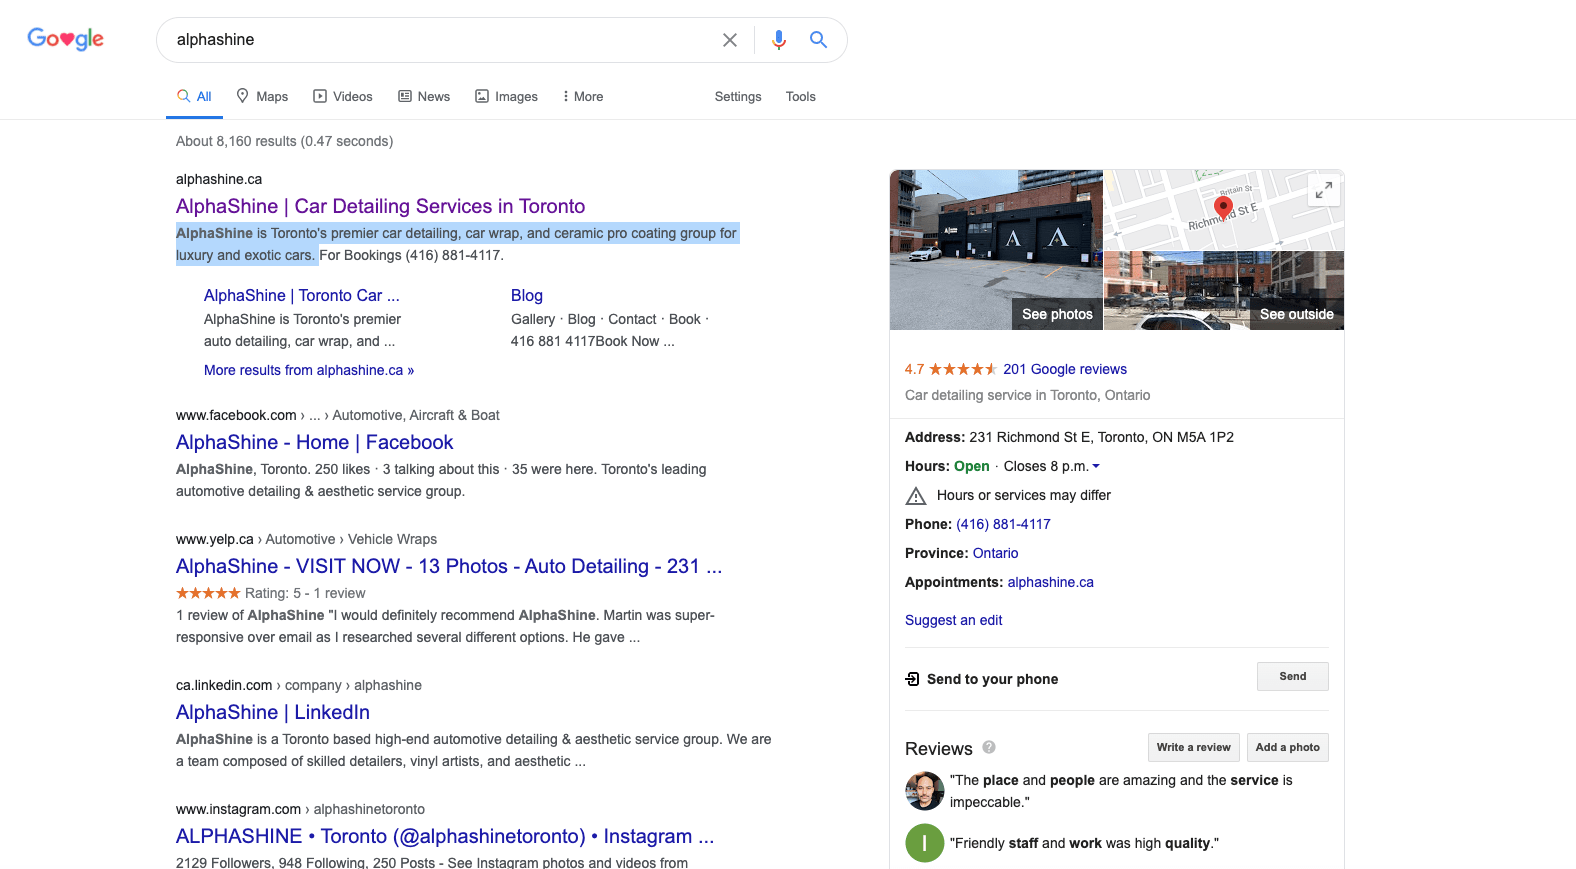Click the Write a review button
This screenshot has width=1576, height=869.
tap(1194, 747)
